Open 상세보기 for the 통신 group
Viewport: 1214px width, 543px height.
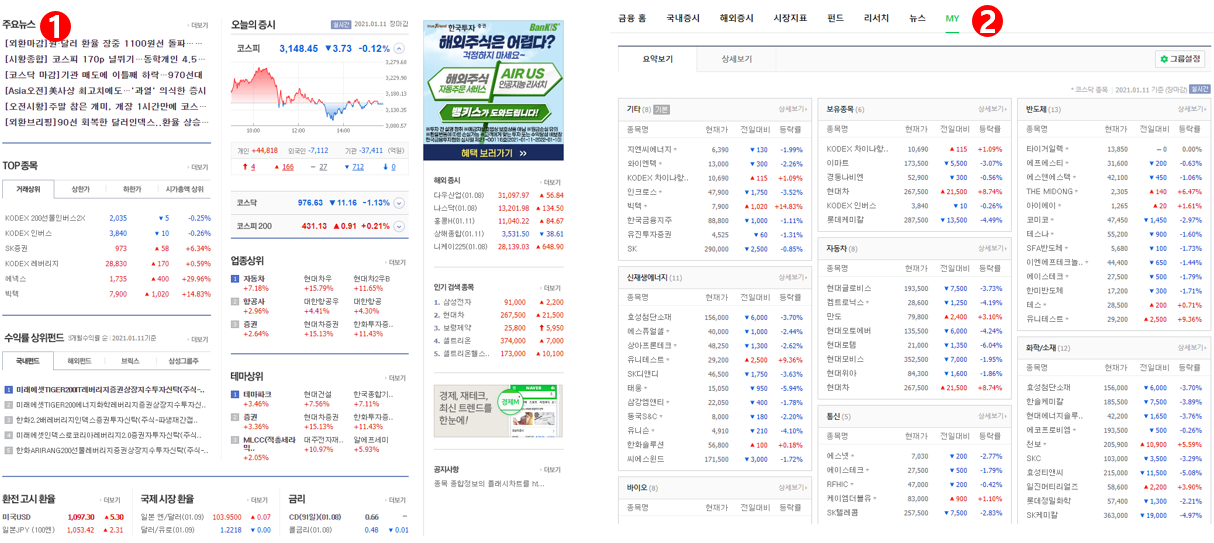tap(992, 416)
